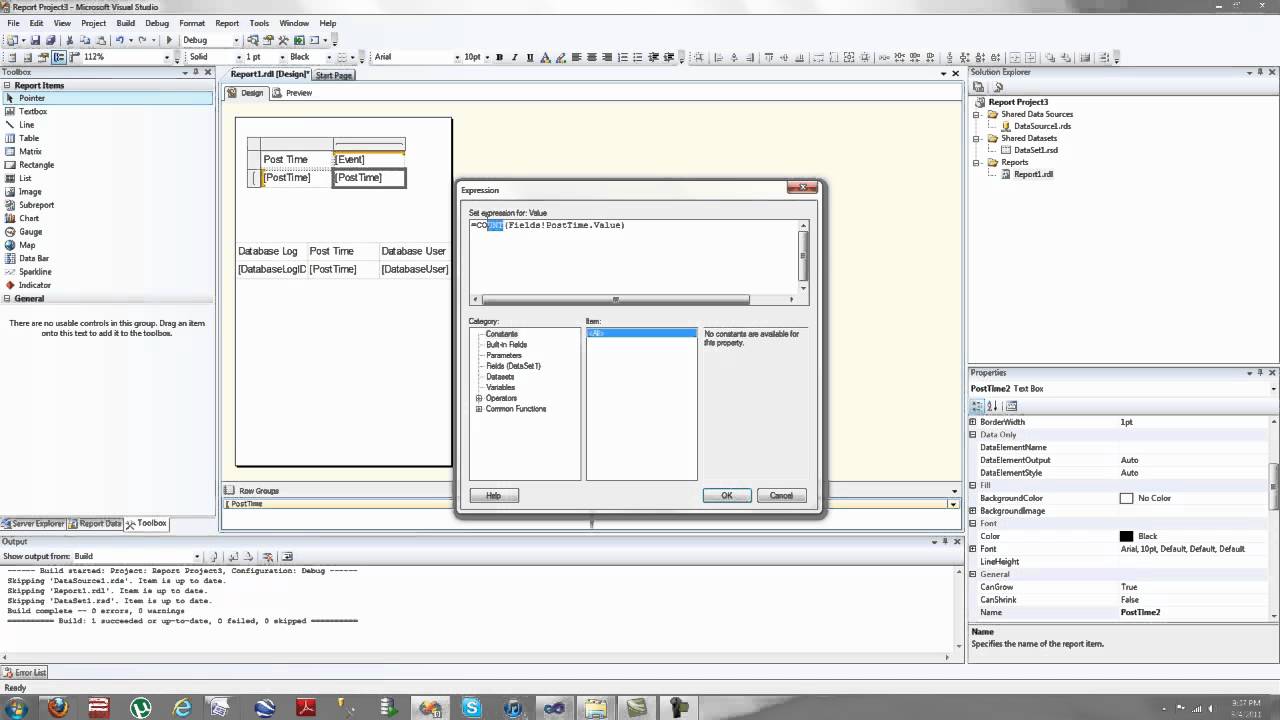Expand the Font property in Properties
Image resolution: width=1280 pixels, height=720 pixels.
(973, 549)
